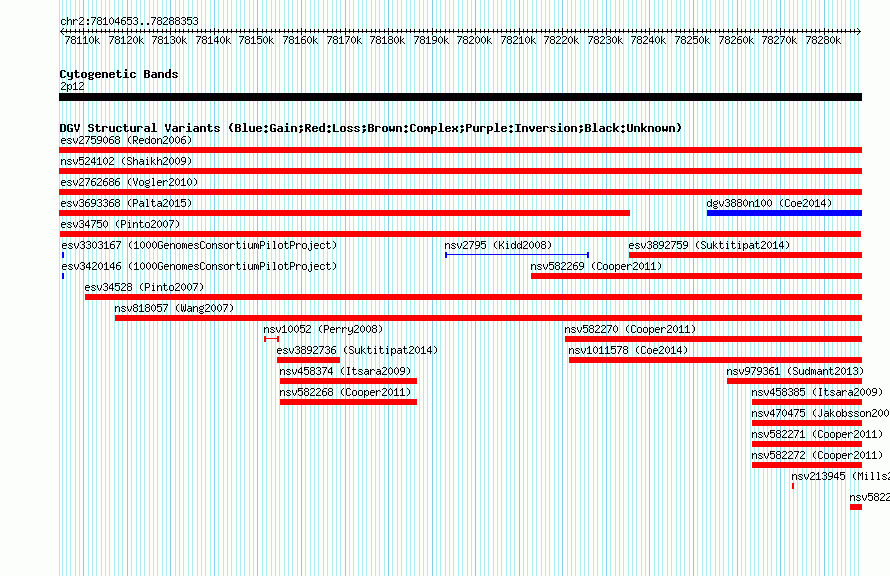Click the nsv10052 (Perry2008) label
890x576 pixels.
pos(323,329)
